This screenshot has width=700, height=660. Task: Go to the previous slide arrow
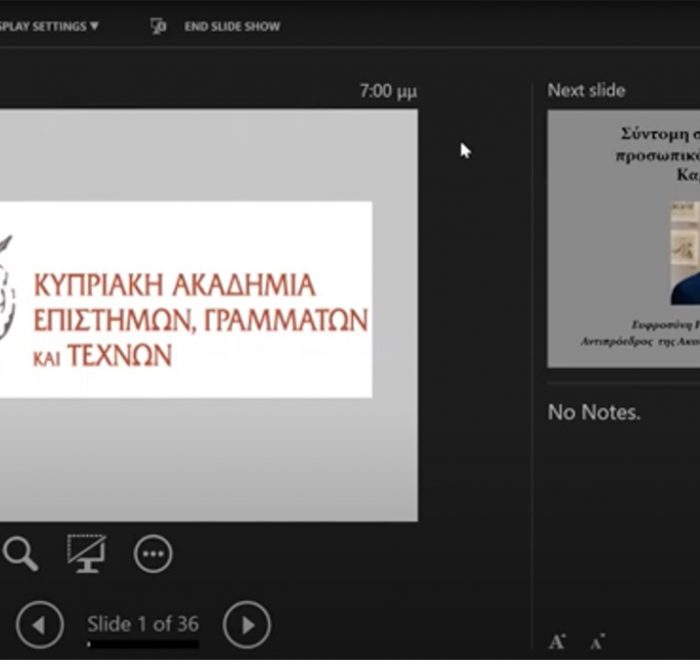40,625
